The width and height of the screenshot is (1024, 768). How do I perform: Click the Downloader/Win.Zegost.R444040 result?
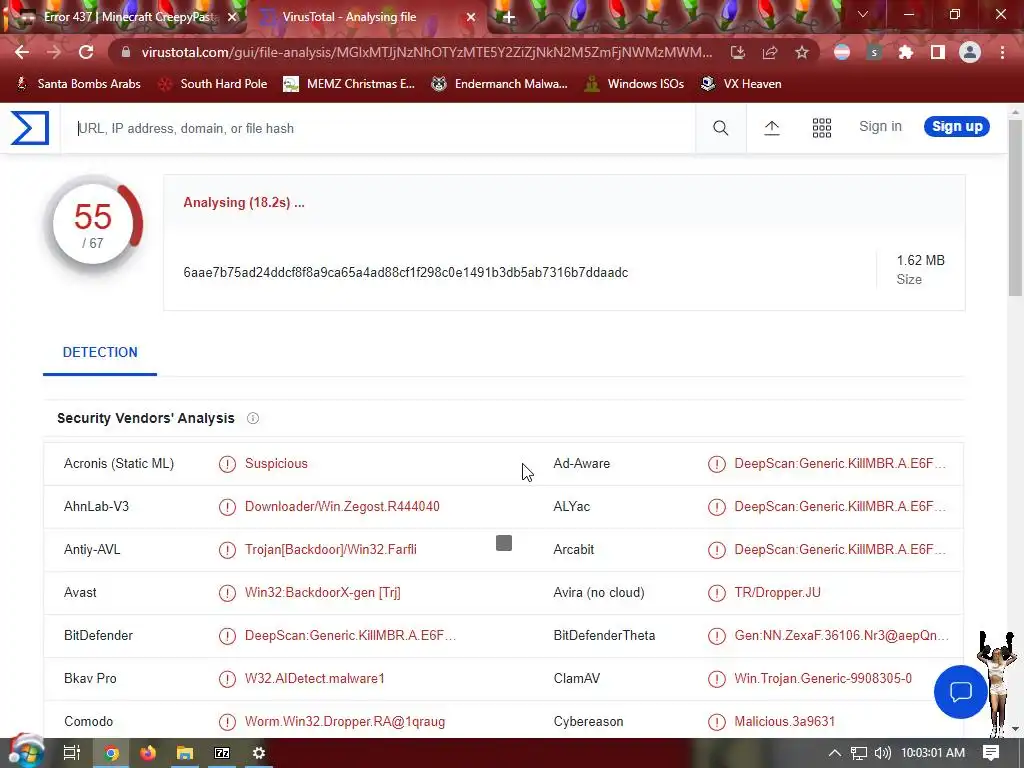tap(342, 507)
